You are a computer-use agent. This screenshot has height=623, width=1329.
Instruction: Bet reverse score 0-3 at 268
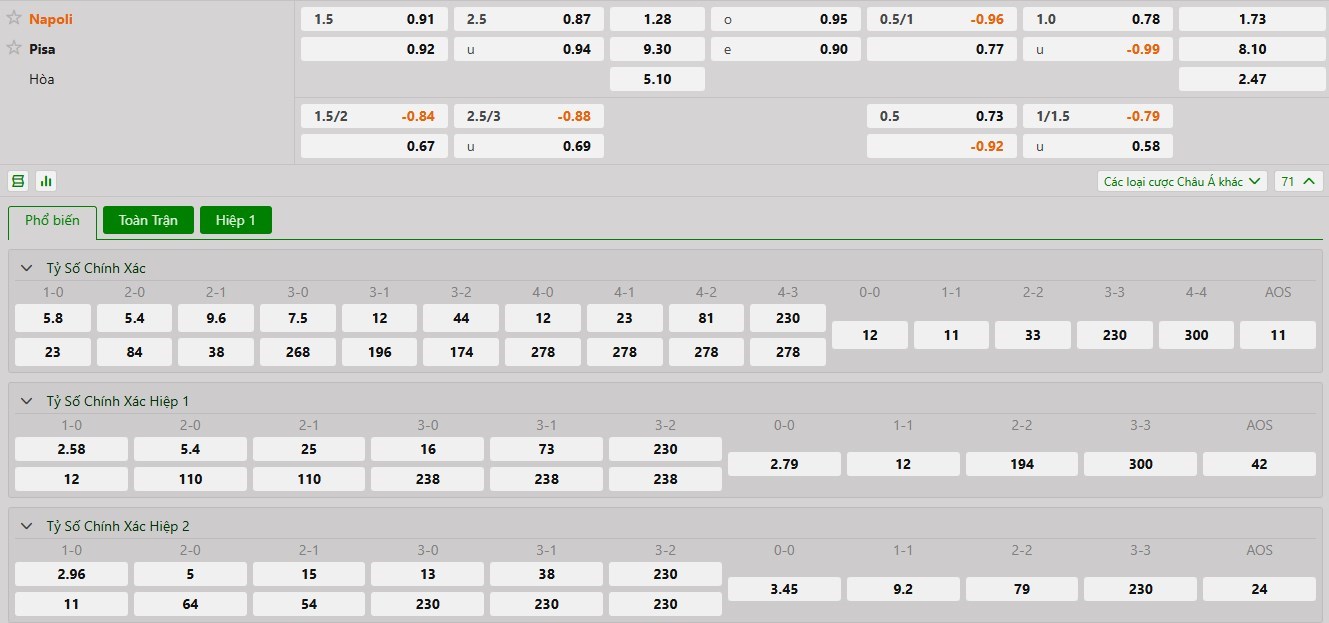tap(298, 352)
